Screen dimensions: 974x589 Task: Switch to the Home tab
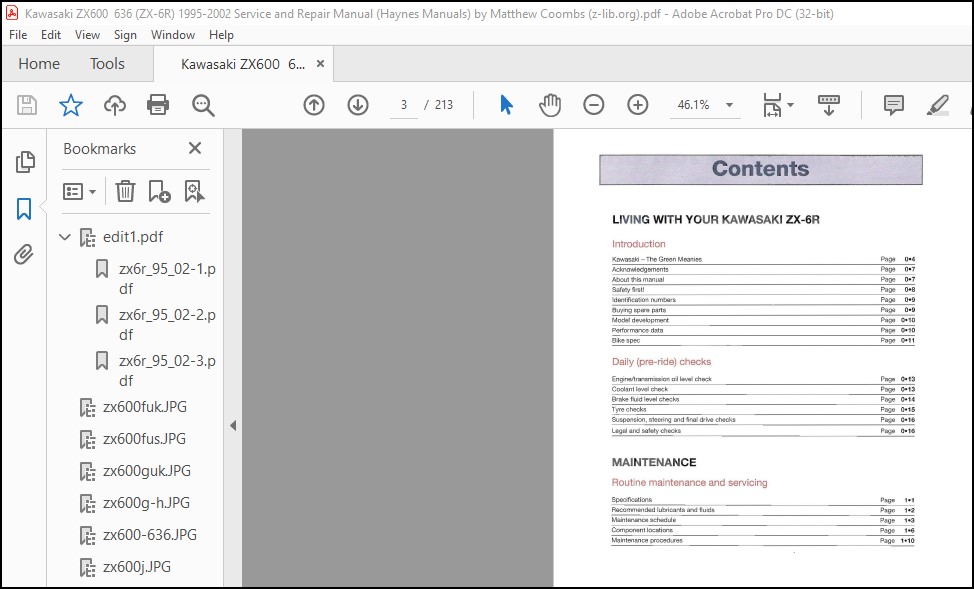(39, 63)
